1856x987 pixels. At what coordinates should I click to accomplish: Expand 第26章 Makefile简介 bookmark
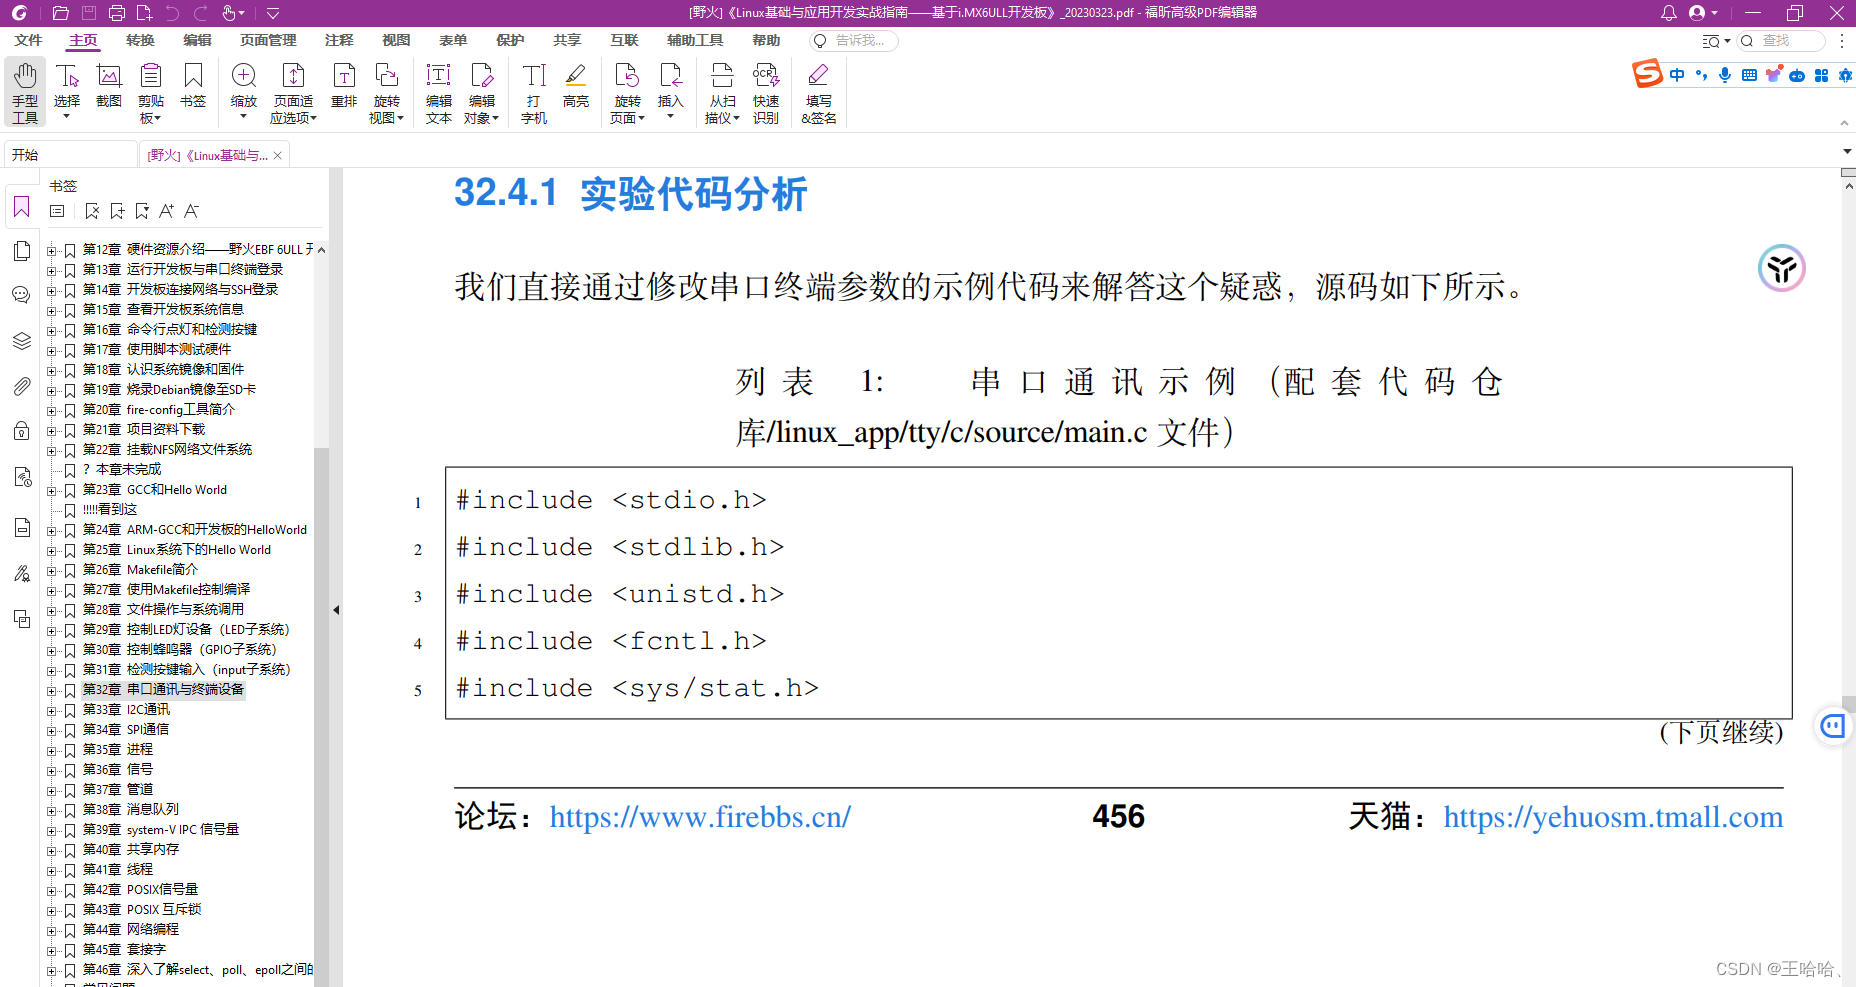coord(52,570)
